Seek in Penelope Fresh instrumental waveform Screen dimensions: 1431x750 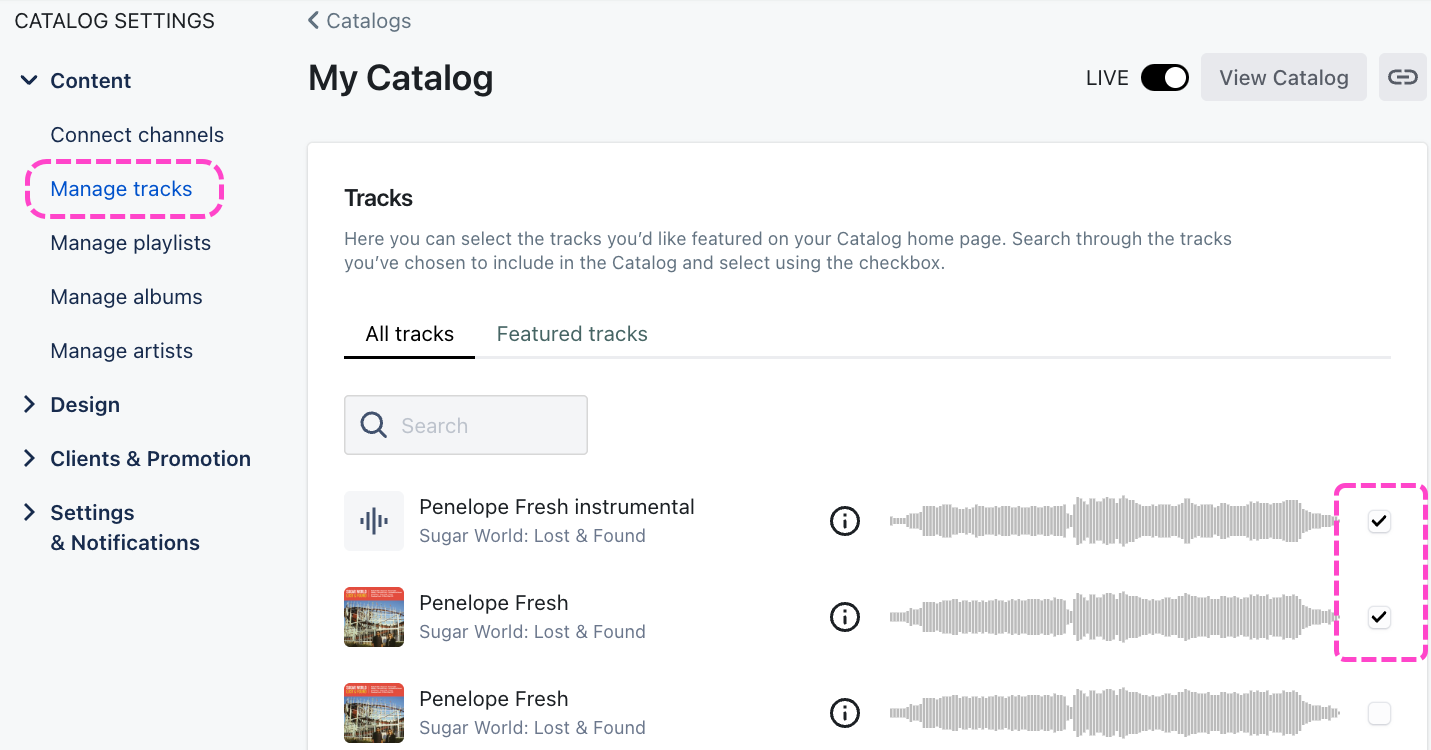[x=1114, y=521]
